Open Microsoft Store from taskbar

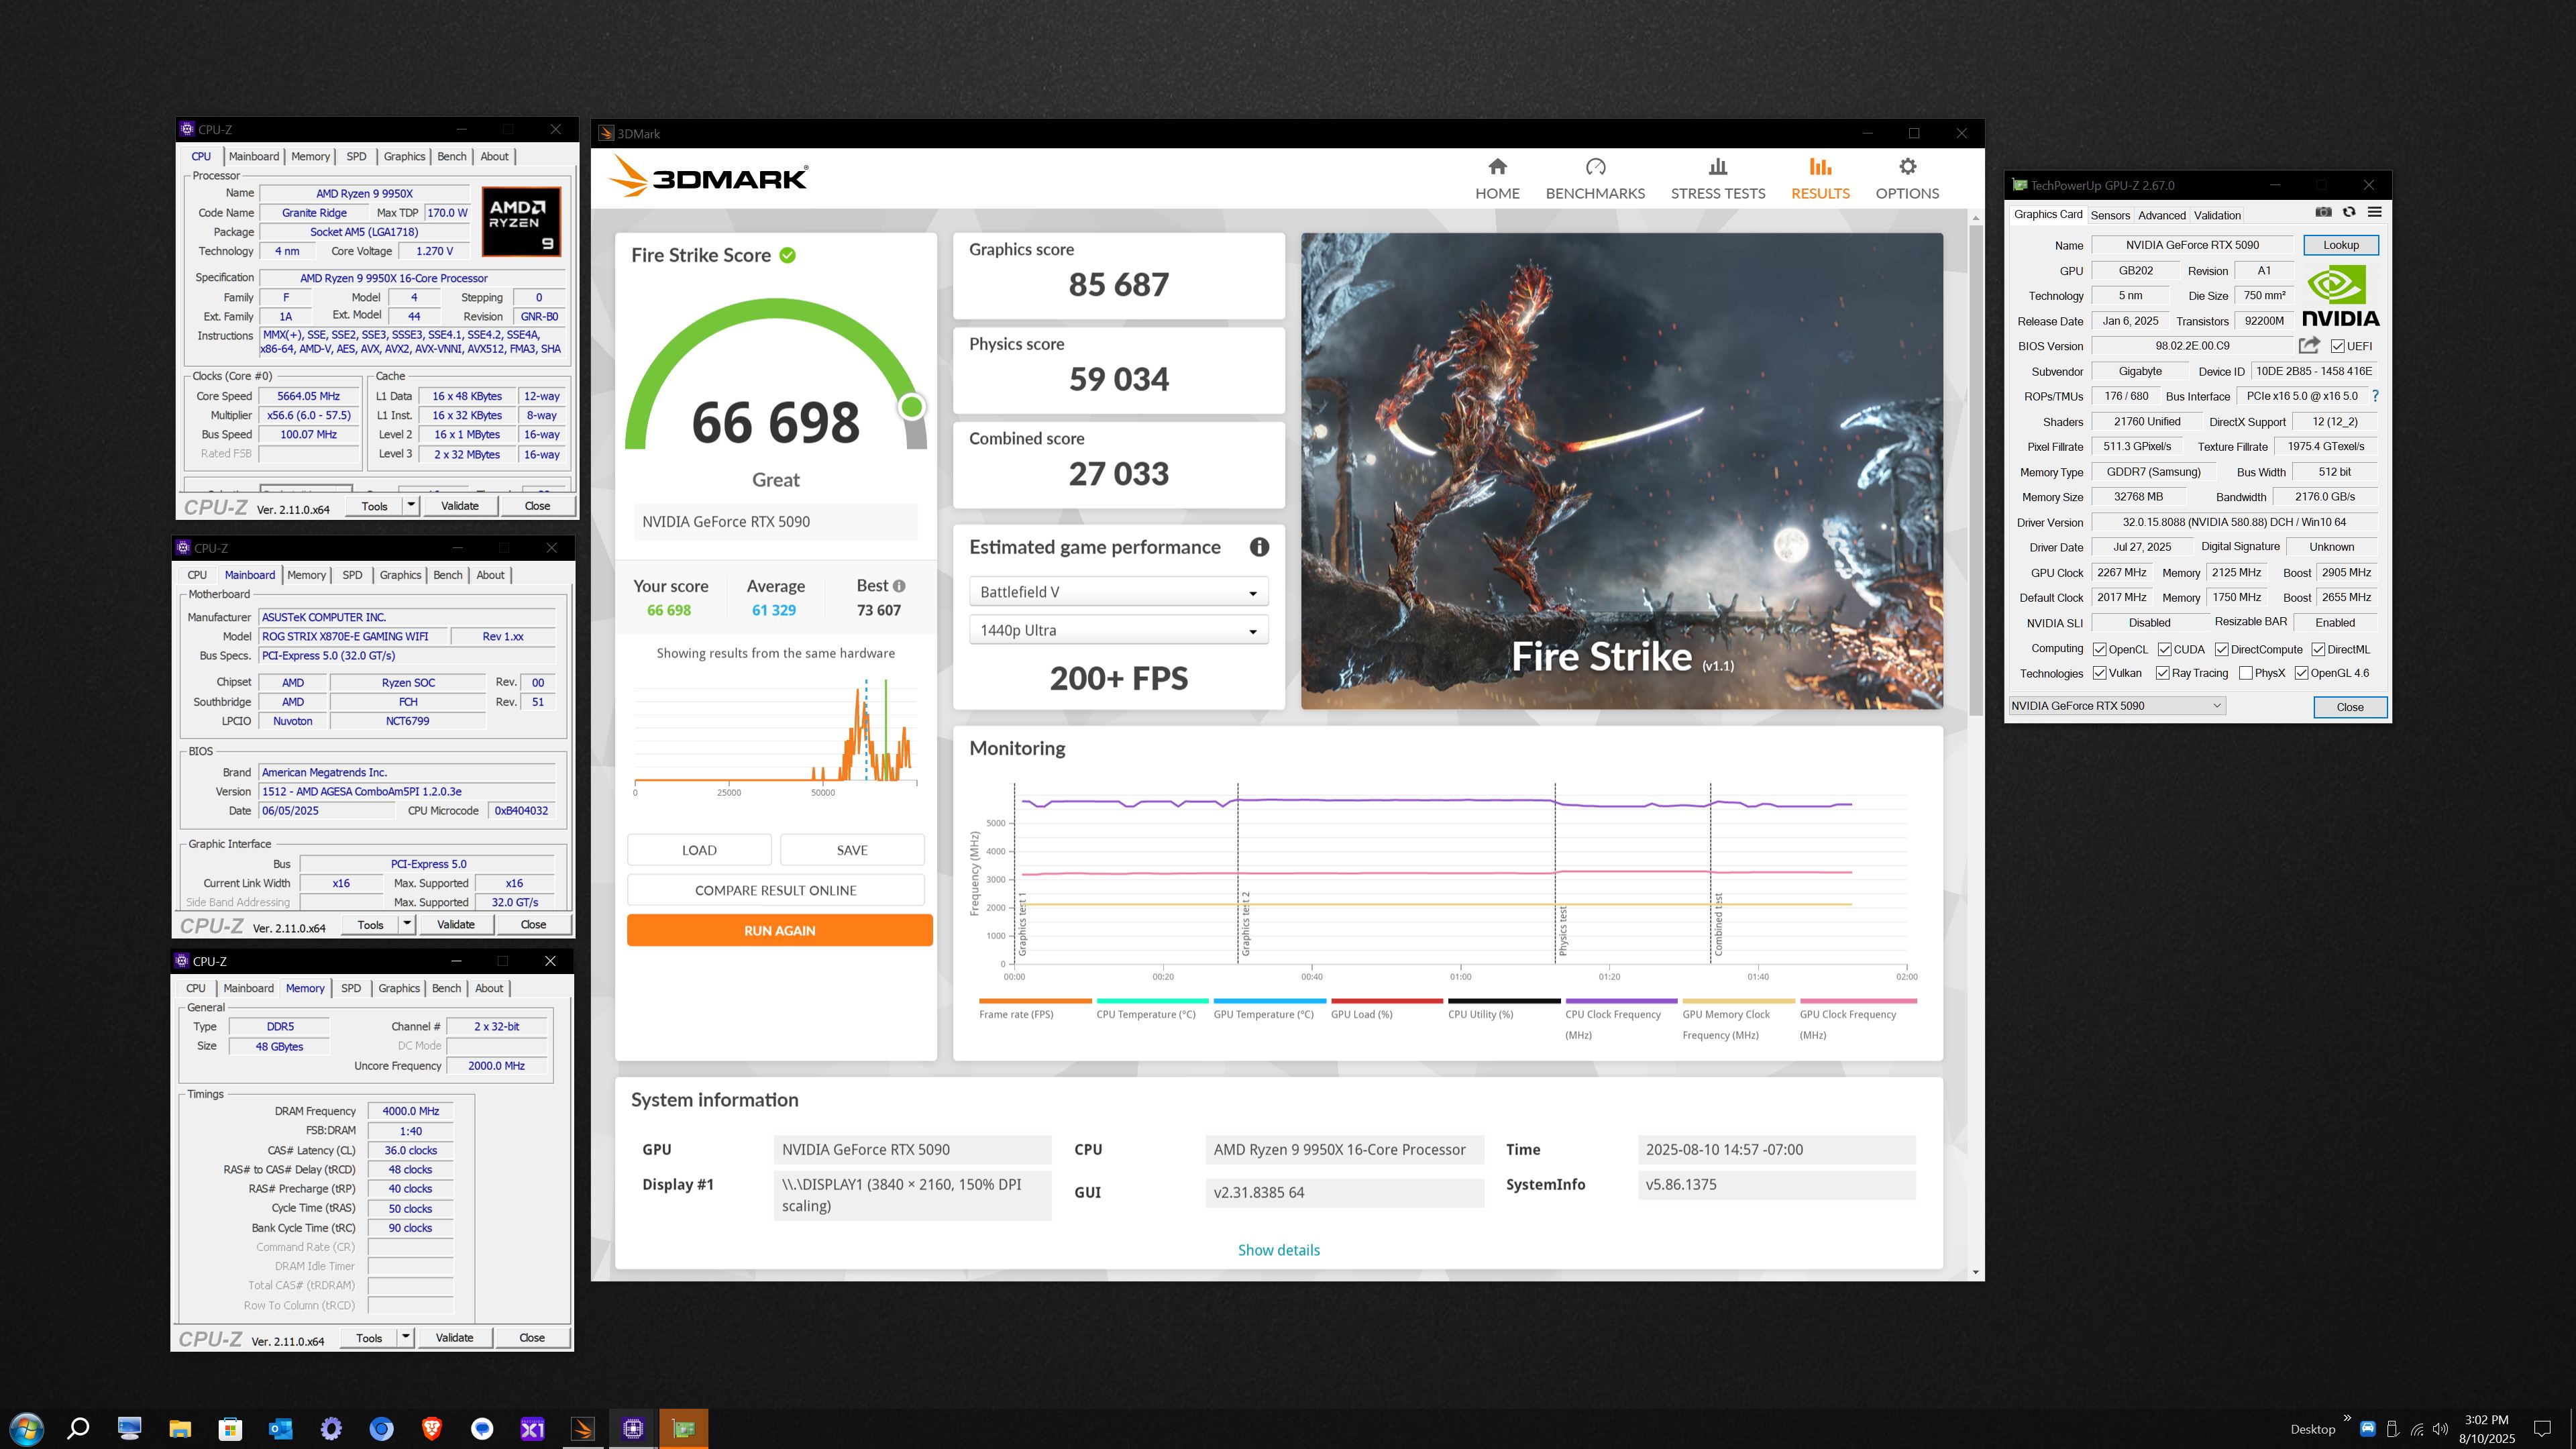coord(230,1429)
